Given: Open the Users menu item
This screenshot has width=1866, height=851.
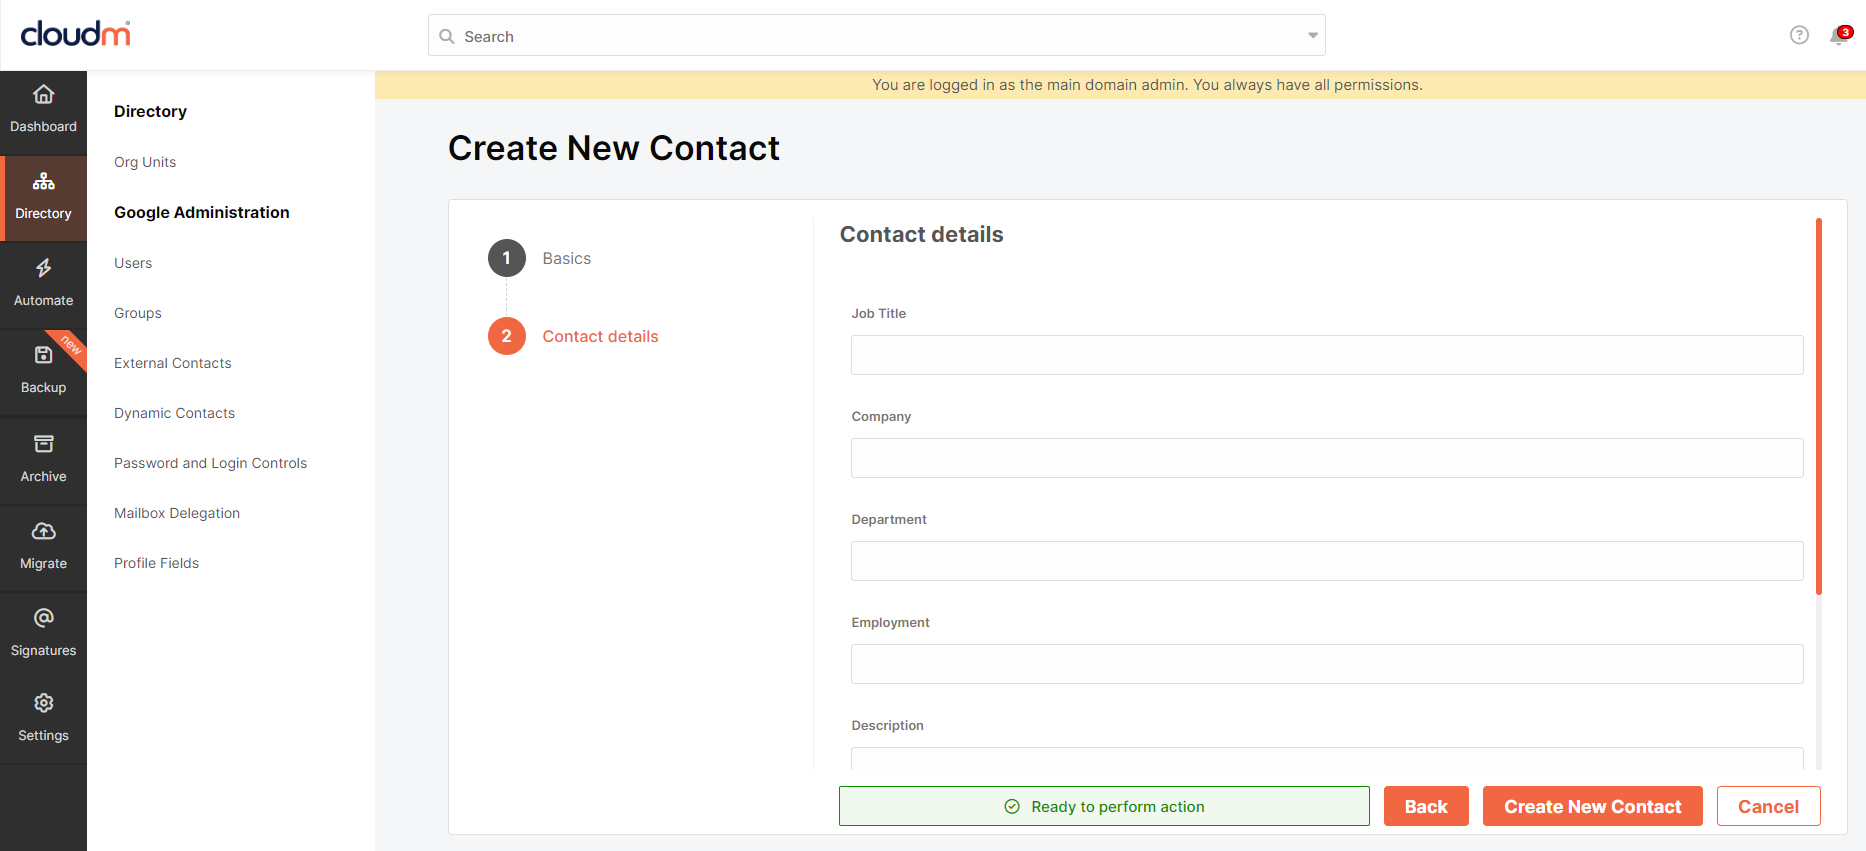Looking at the screenshot, I should (x=133, y=263).
